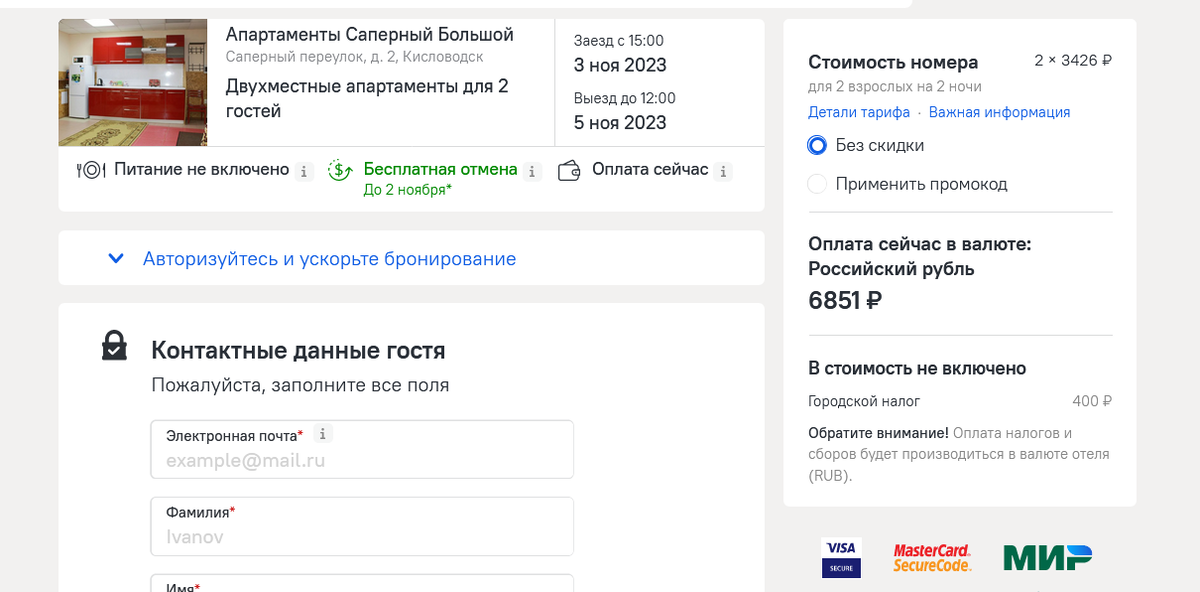Select the MasterCard SecureCode payment icon
The height and width of the screenshot is (592, 1200).
point(932,556)
